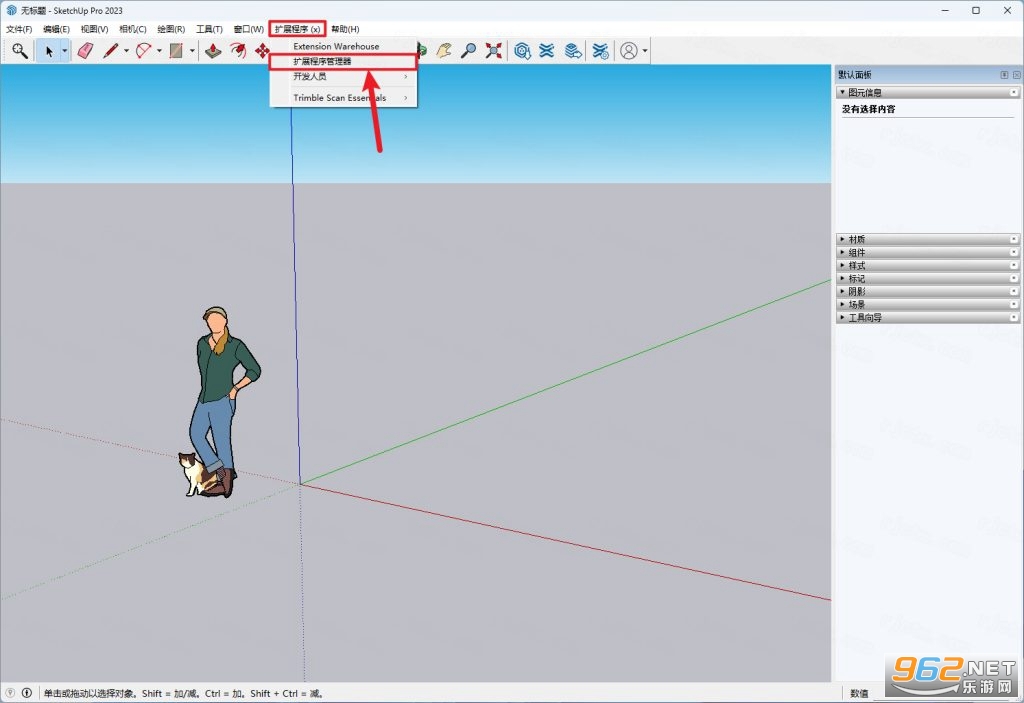Click the 没有选择内容 text in 图元信息

869,109
